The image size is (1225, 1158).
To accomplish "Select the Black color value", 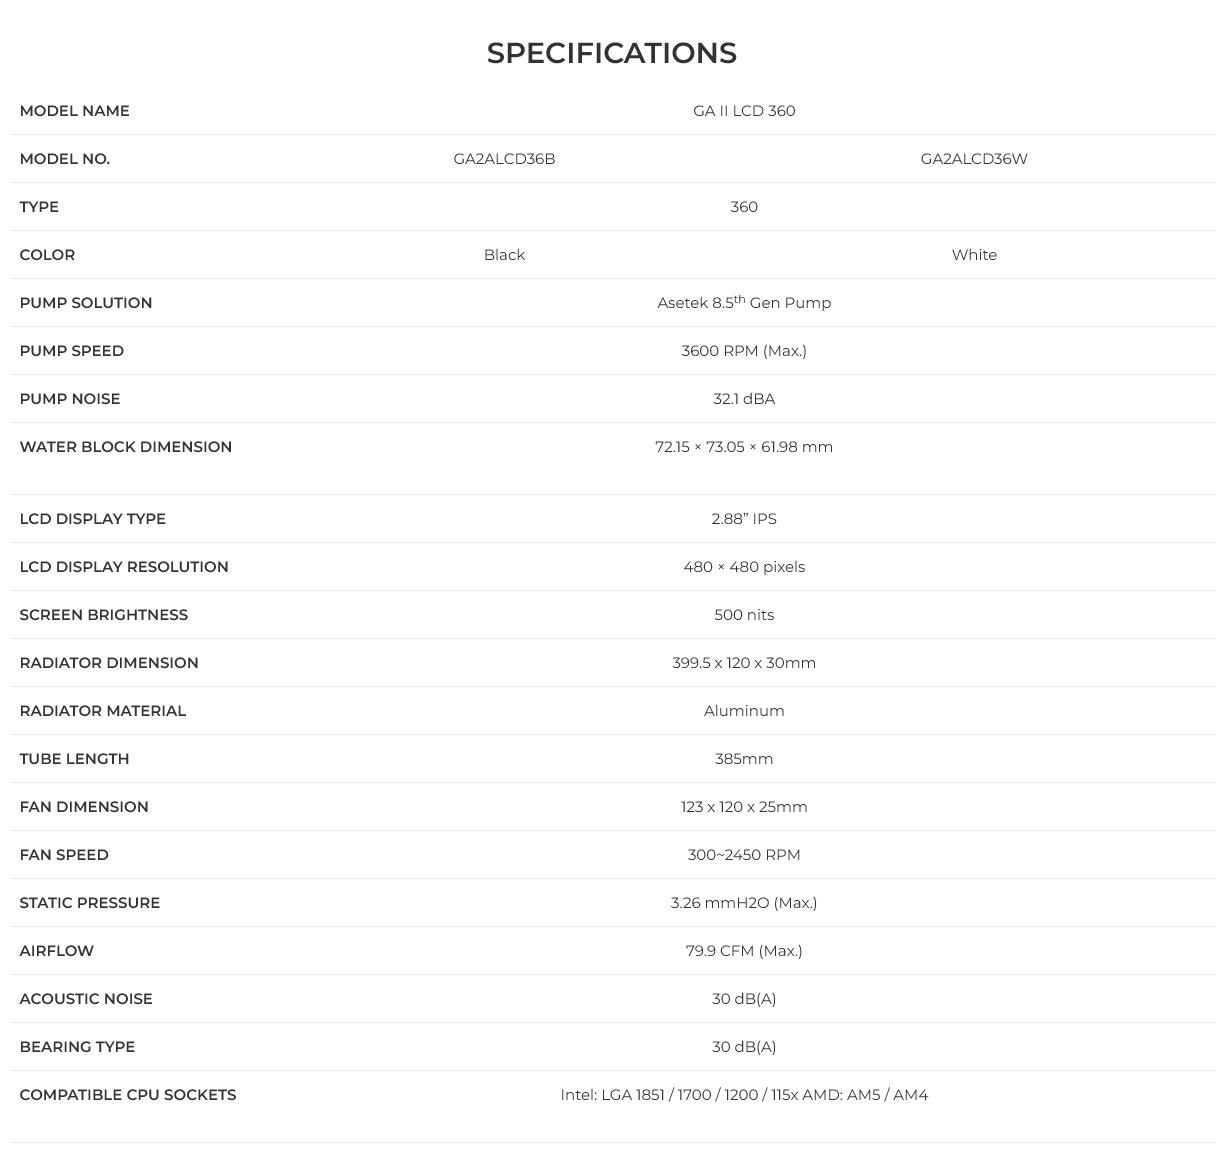I will [504, 255].
